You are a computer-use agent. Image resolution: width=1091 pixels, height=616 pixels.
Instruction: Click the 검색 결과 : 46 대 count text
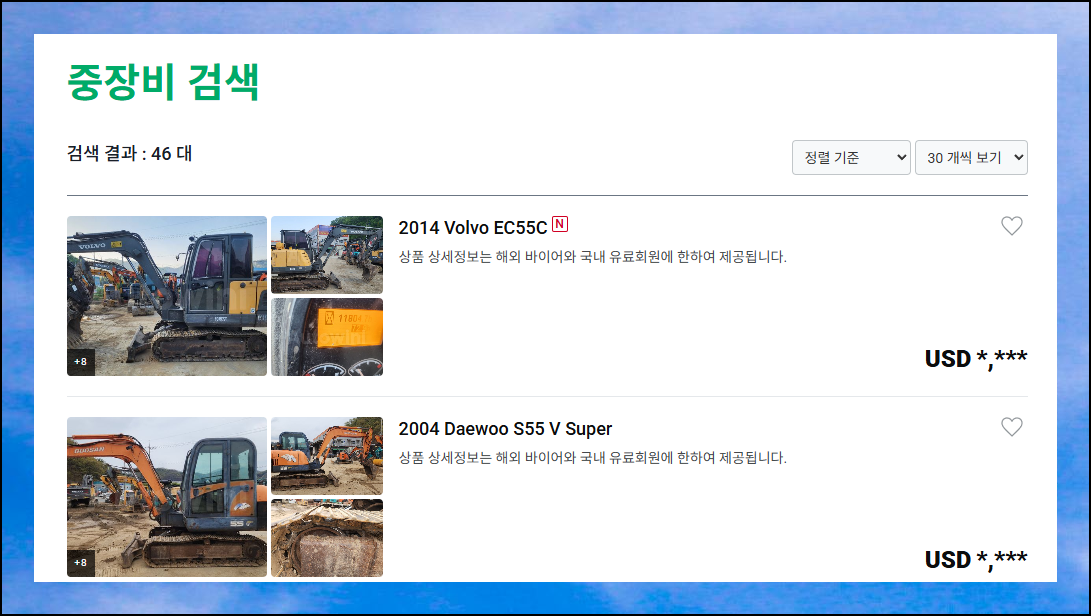click(129, 153)
